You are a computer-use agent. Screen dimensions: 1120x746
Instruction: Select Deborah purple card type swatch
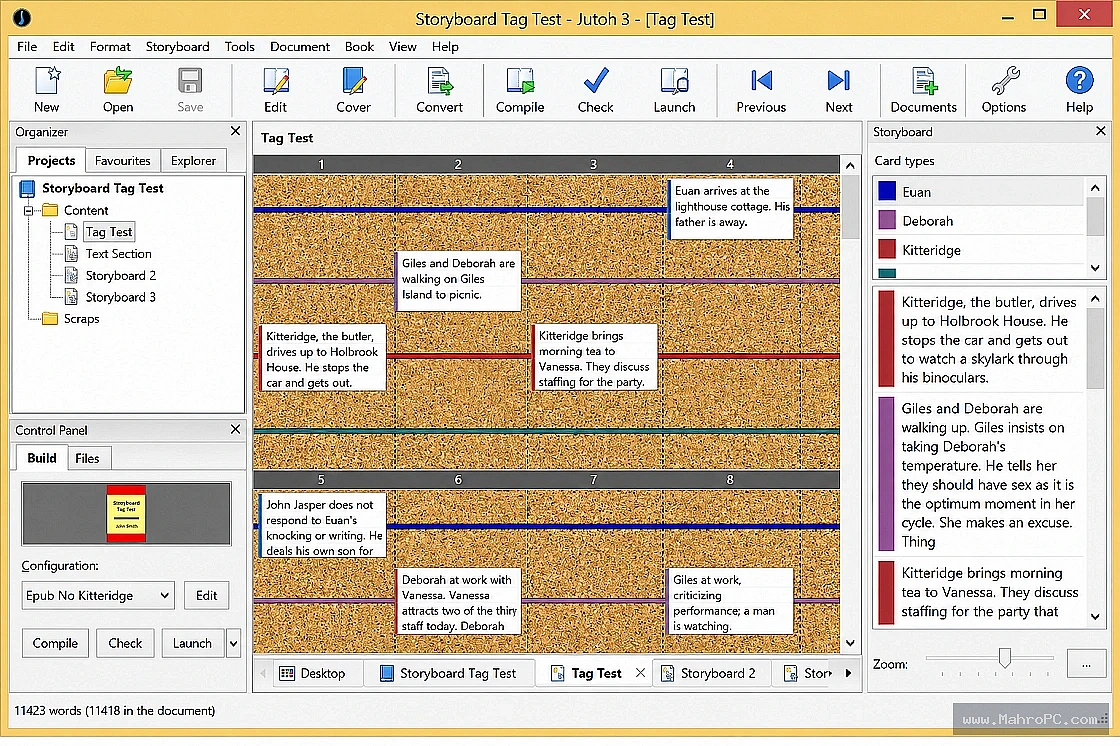(x=887, y=220)
